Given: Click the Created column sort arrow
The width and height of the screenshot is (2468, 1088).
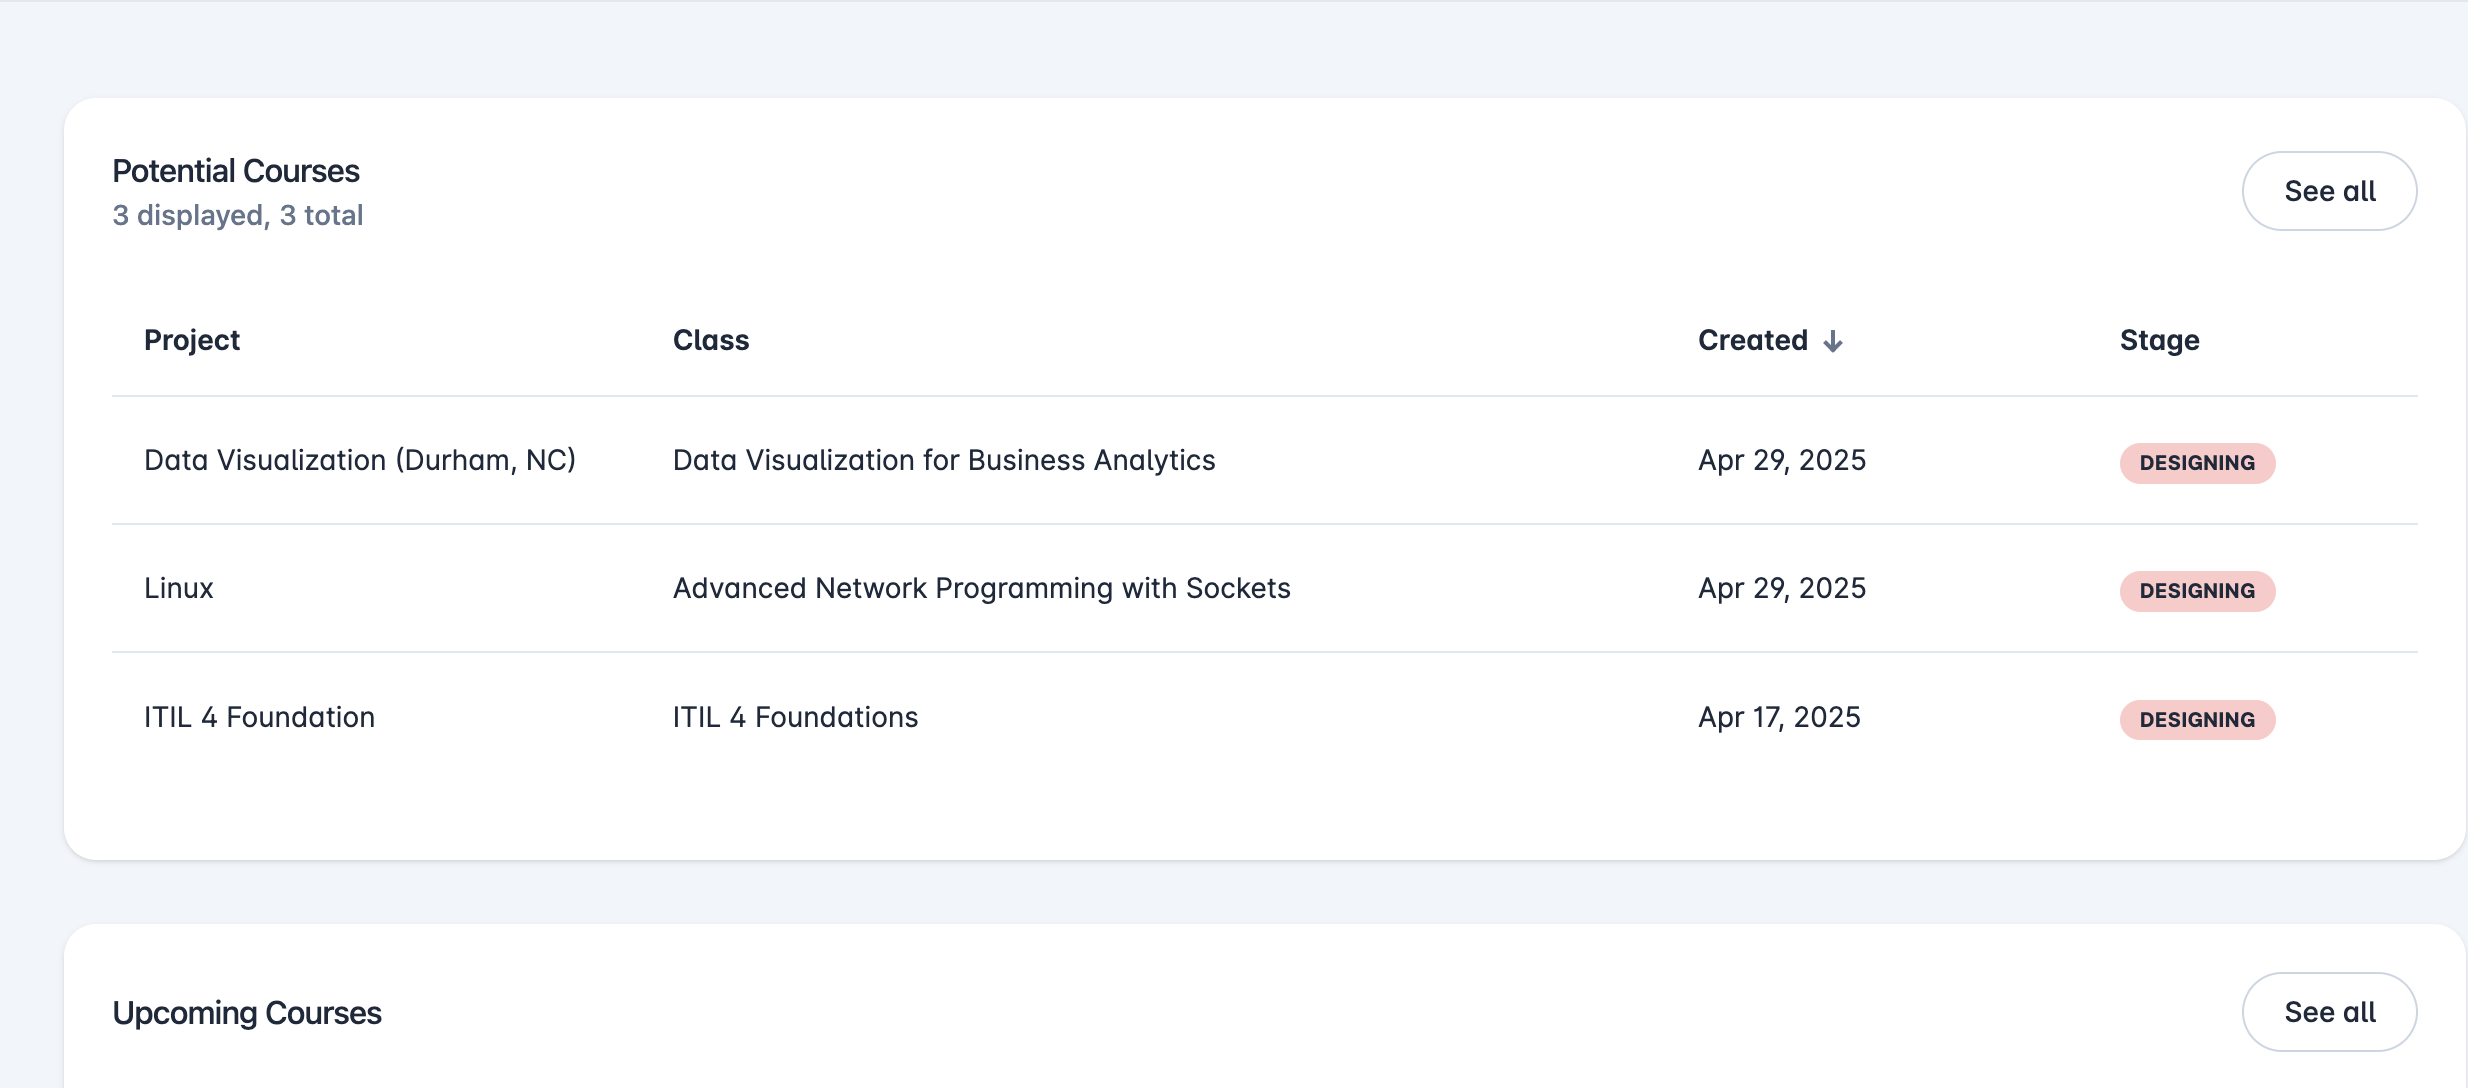Looking at the screenshot, I should (1833, 342).
